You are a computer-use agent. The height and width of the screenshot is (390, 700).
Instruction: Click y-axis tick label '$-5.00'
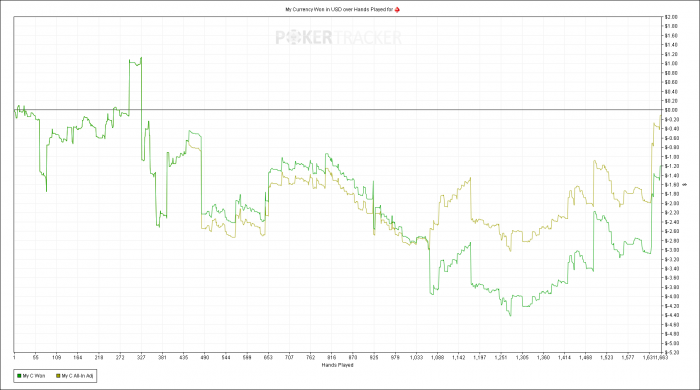671,344
